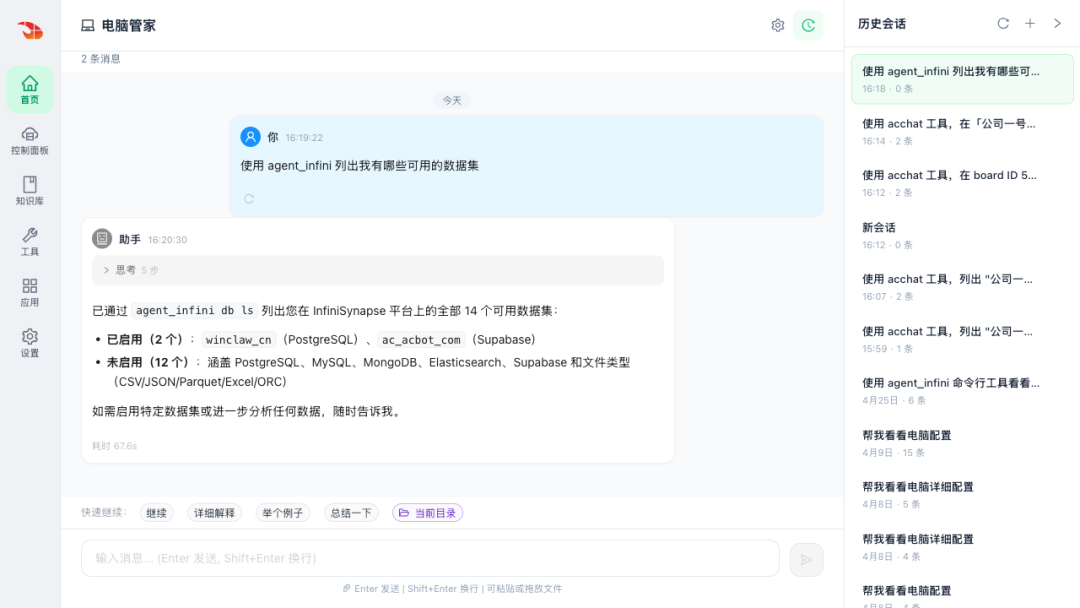Click the red app logo in the sidebar

pyautogui.click(x=30, y=30)
